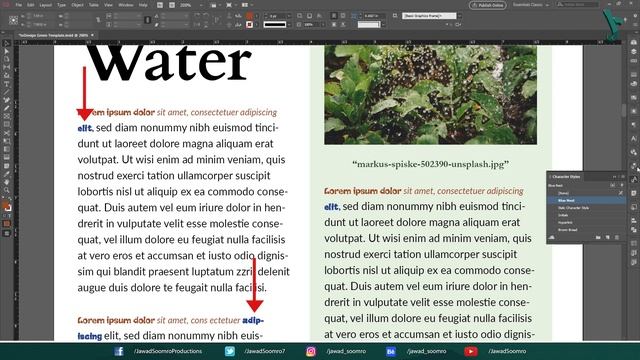Click the Go to Bridge icon
The width and height of the screenshot is (640, 360).
click(160, 5)
